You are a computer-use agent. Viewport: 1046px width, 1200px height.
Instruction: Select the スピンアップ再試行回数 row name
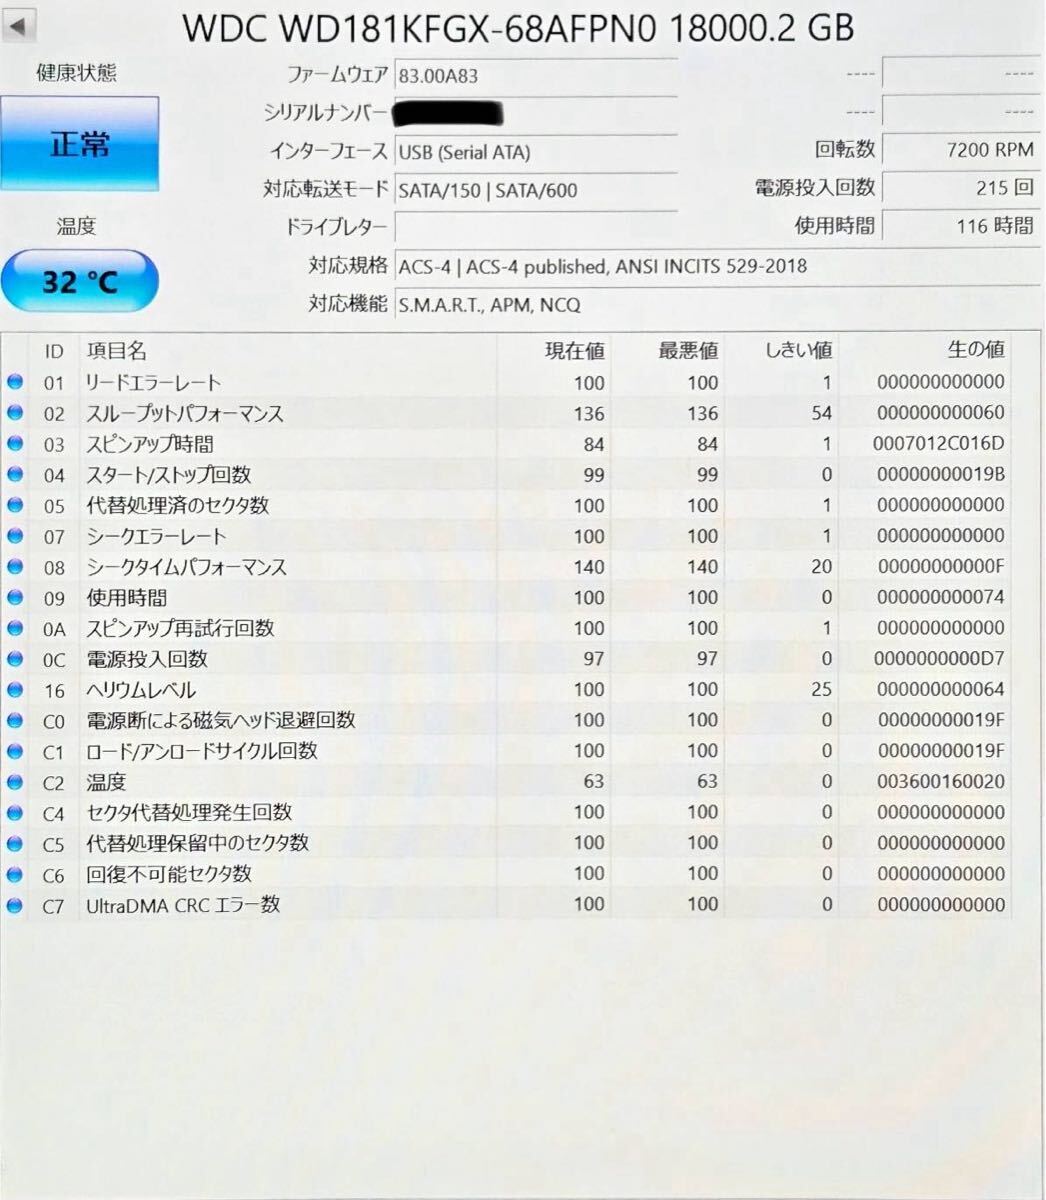coord(181,628)
